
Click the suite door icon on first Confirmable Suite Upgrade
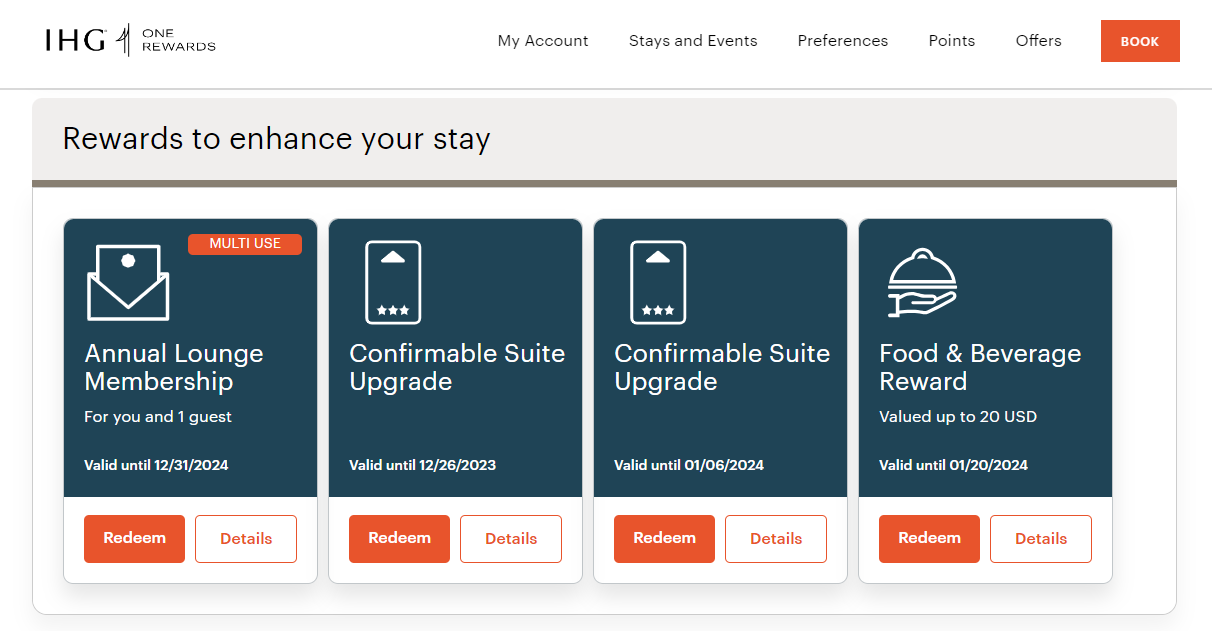393,281
